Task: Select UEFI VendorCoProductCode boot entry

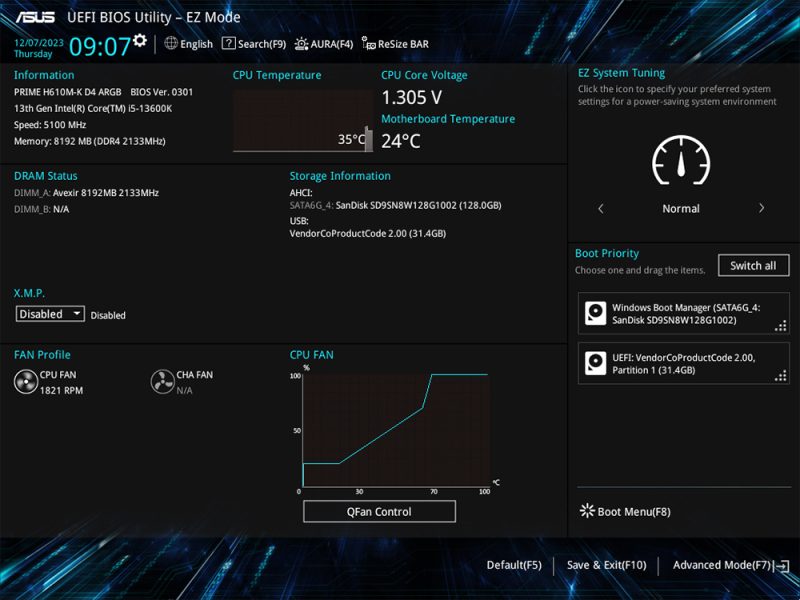Action: 684,363
